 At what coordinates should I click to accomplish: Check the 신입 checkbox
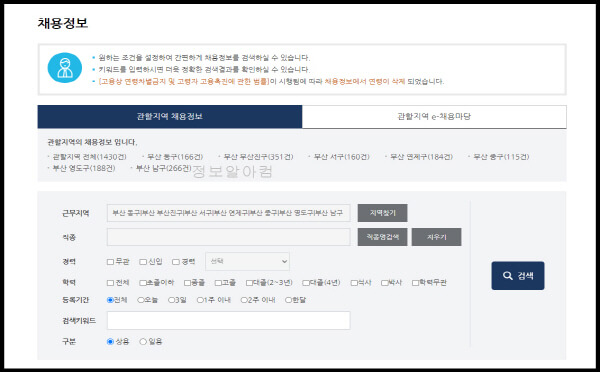pyautogui.click(x=143, y=262)
